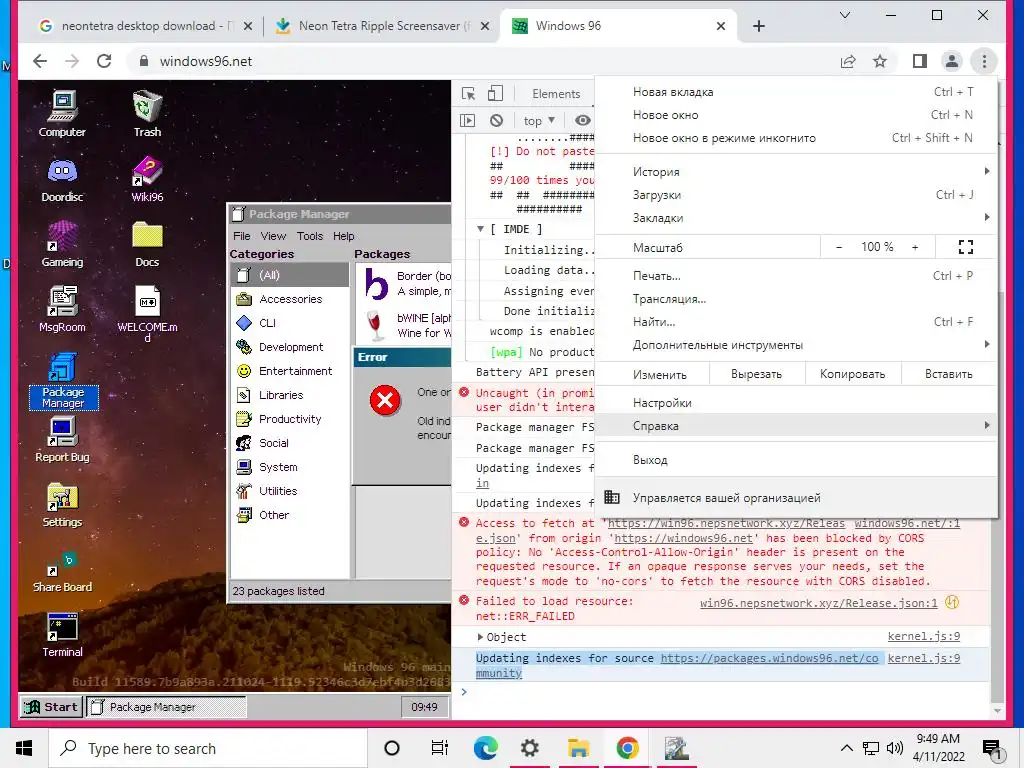Choose Новое окно in the Chrome menu
The width and height of the screenshot is (1024, 768).
(795, 115)
